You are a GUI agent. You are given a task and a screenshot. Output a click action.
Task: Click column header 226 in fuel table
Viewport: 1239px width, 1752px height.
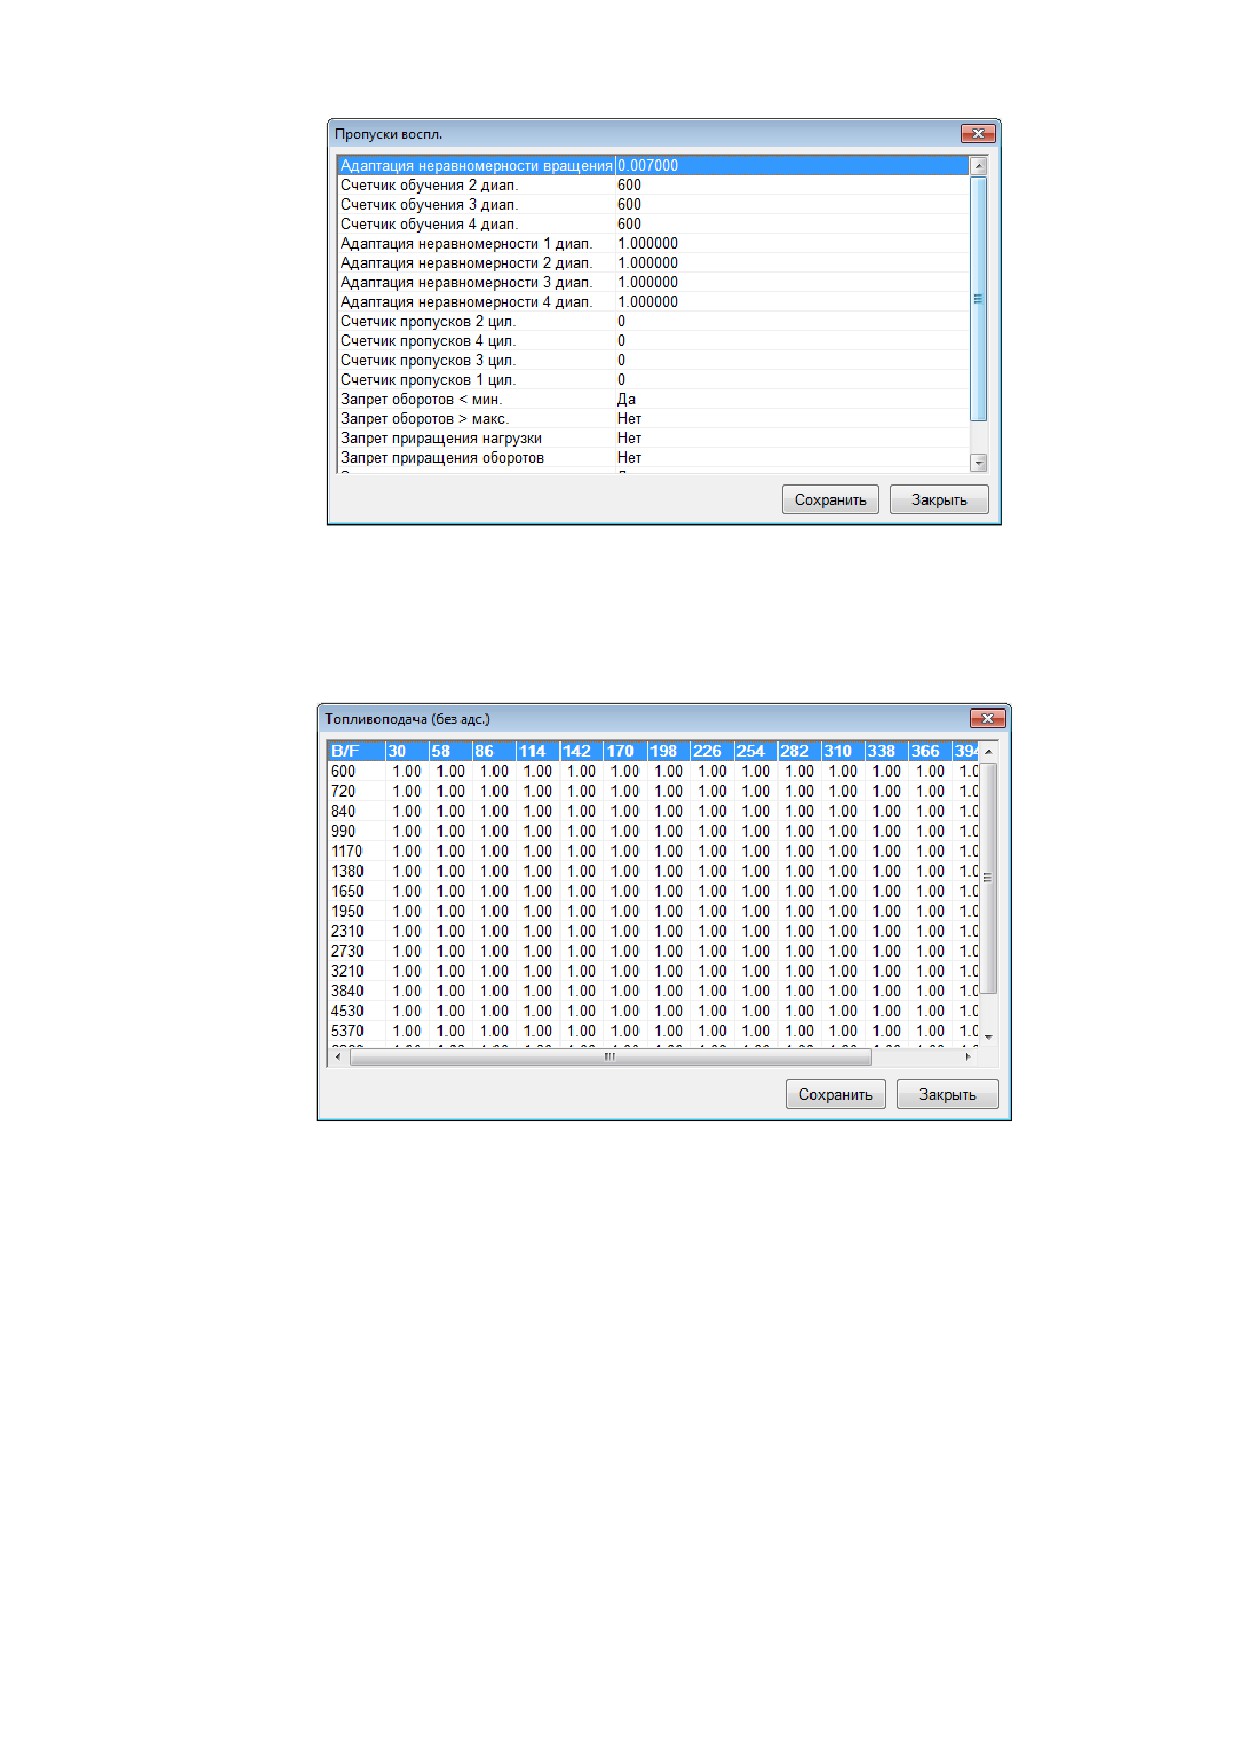712,751
